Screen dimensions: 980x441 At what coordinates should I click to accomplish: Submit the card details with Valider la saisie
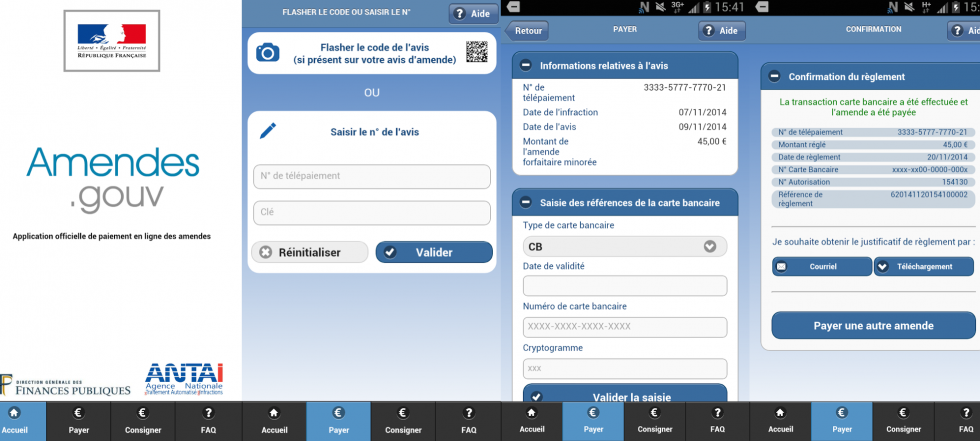[x=624, y=395]
